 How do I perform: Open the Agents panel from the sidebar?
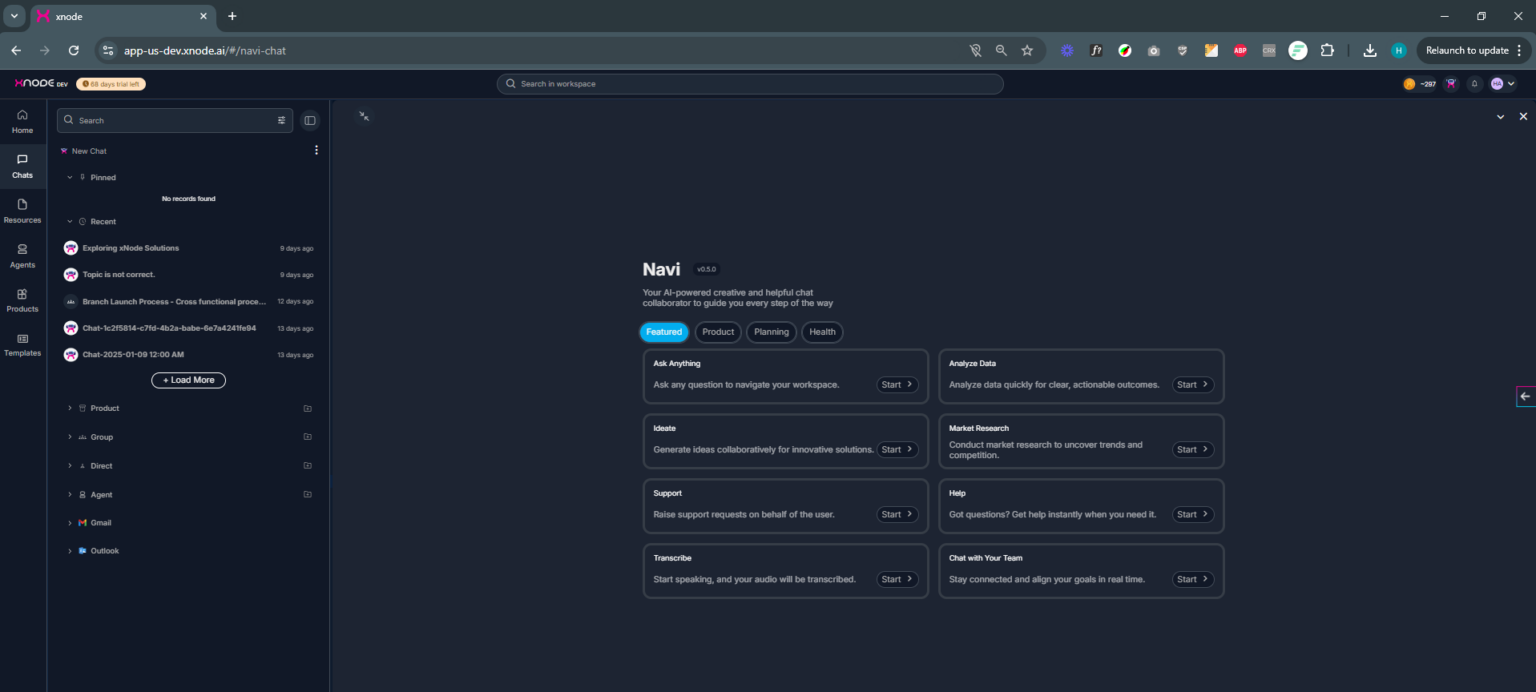click(22, 255)
